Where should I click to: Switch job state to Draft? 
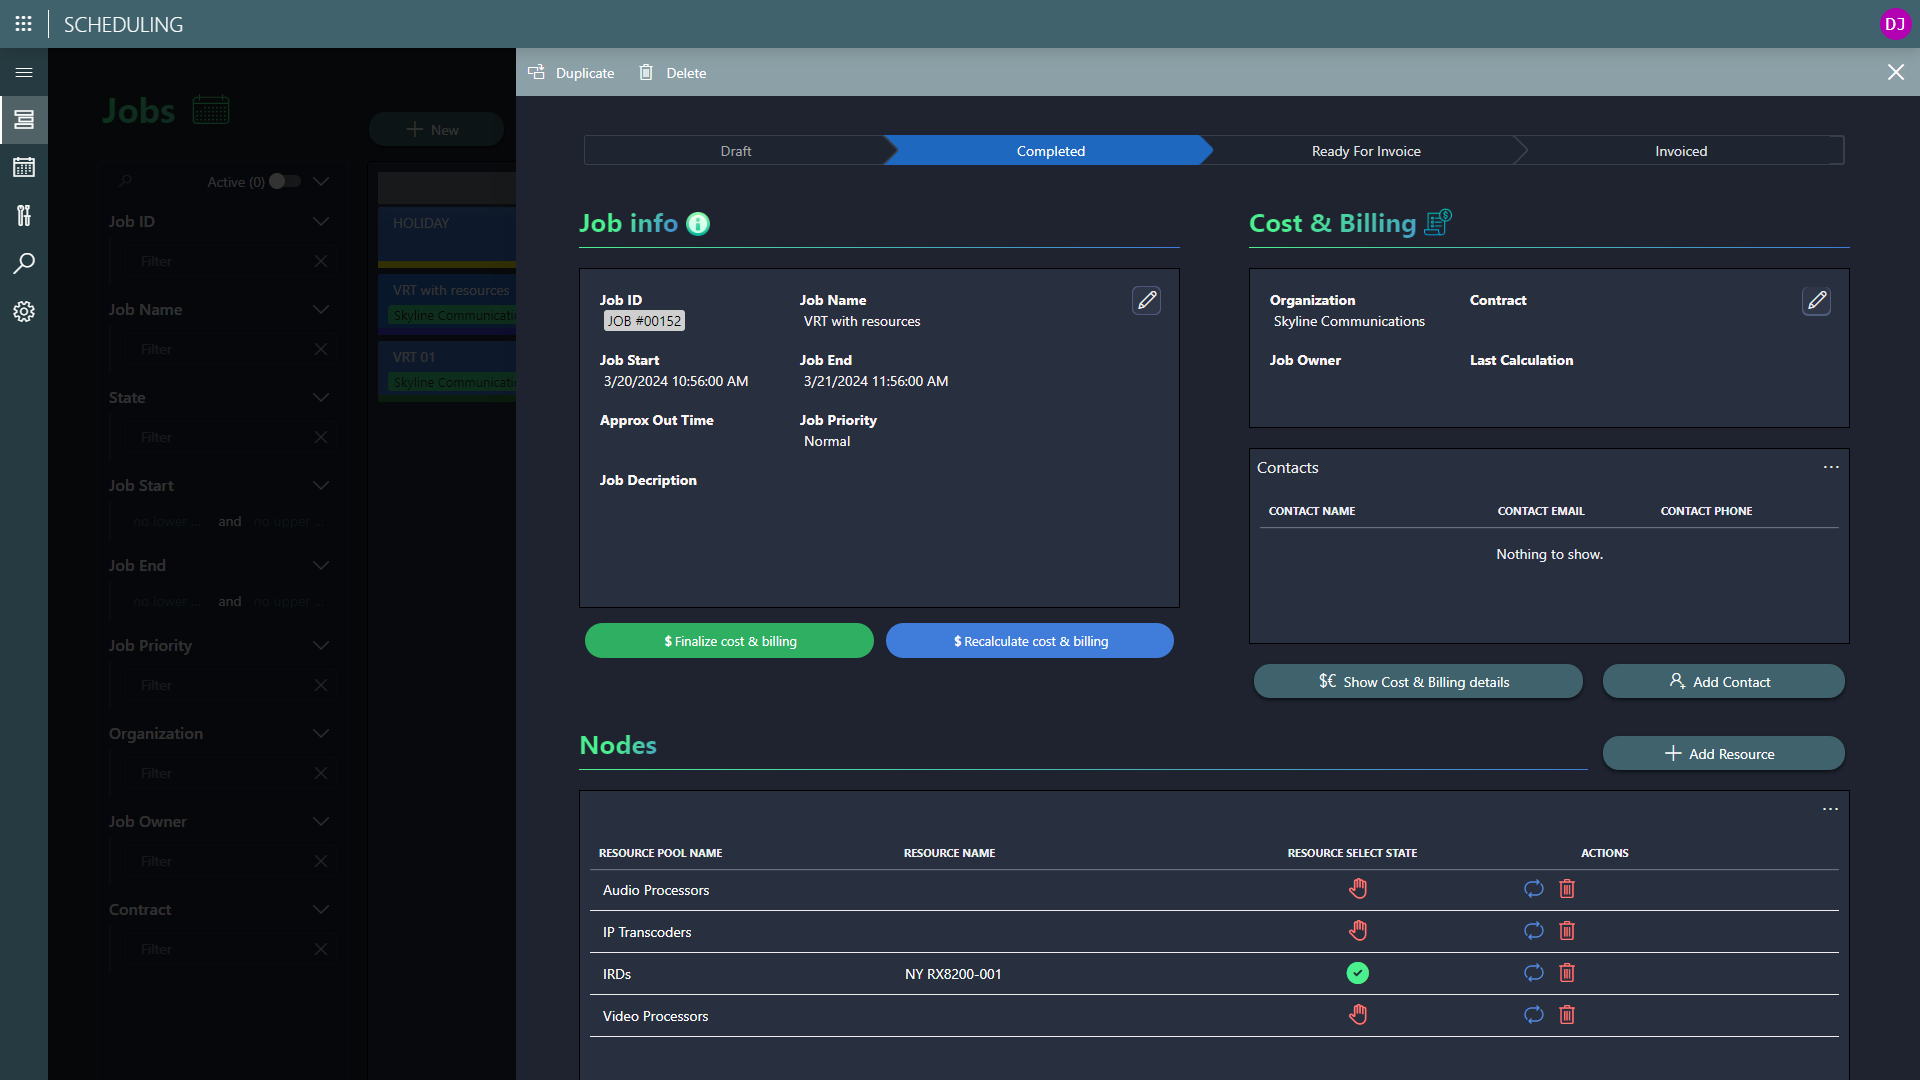[735, 151]
